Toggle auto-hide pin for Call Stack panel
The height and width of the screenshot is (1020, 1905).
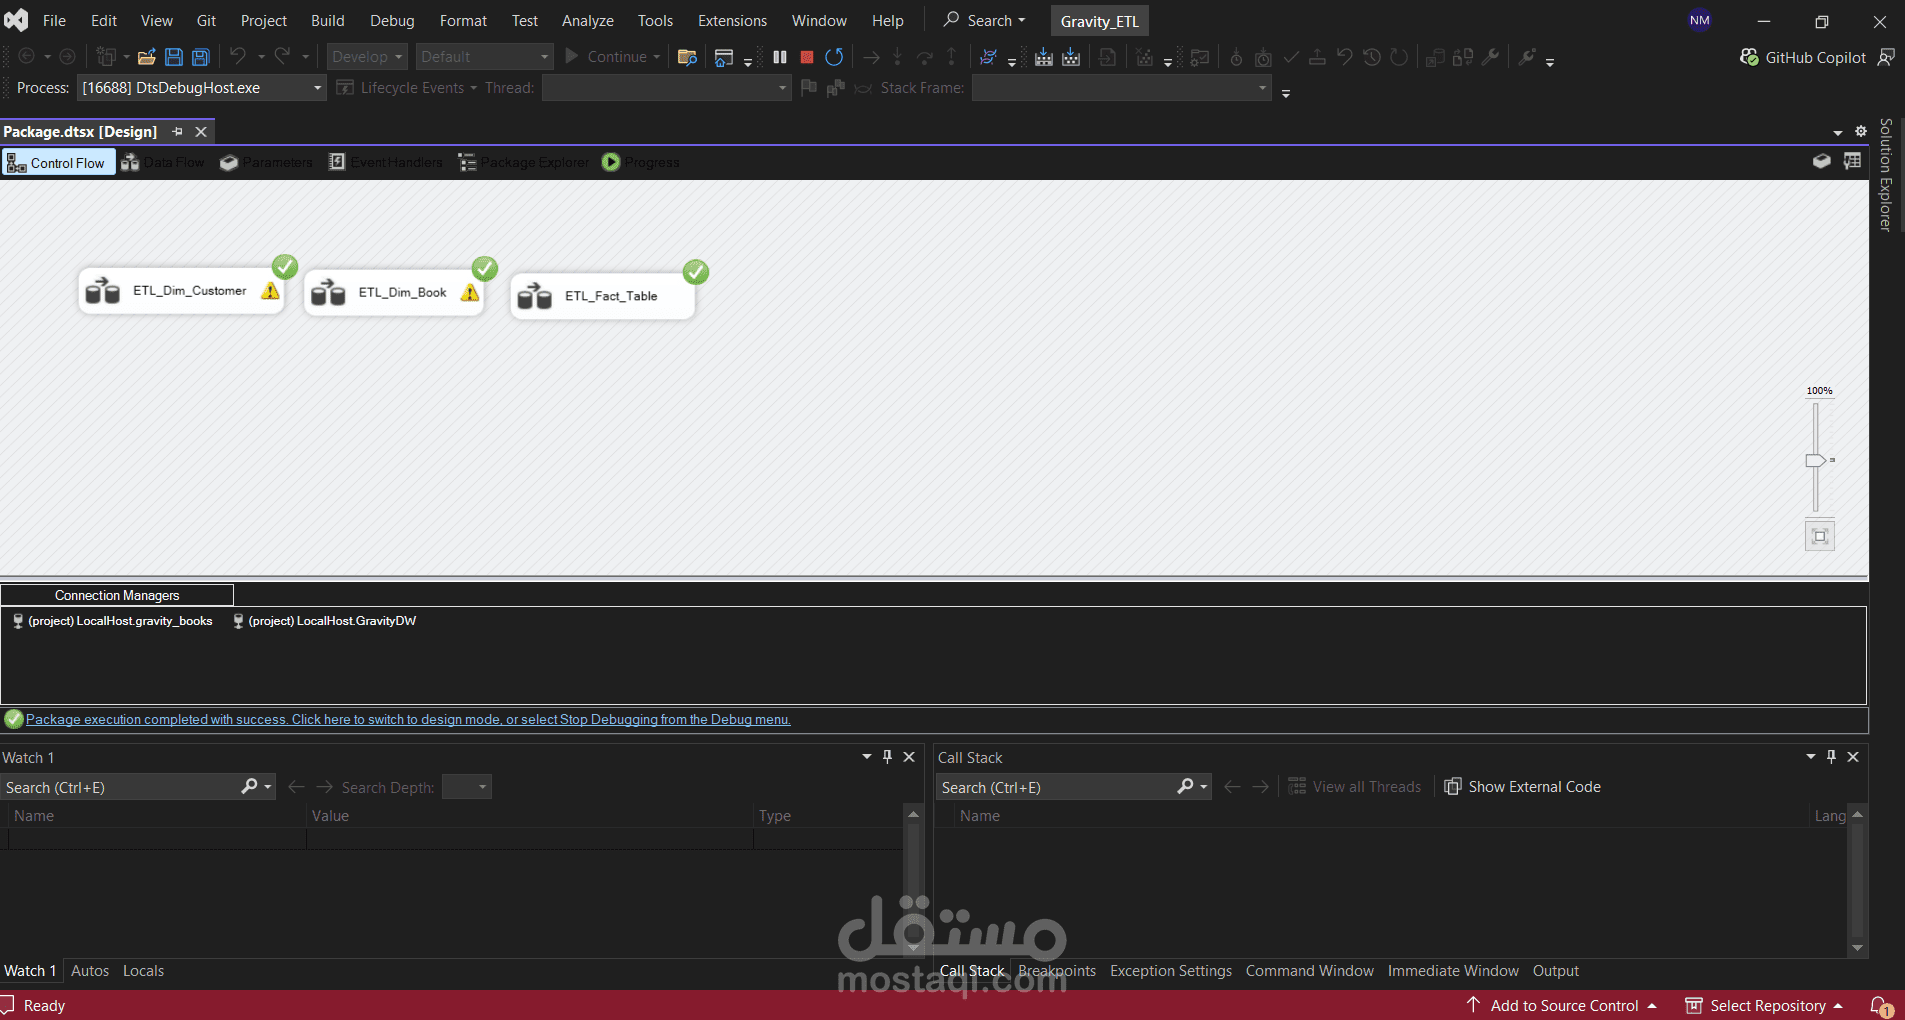[x=1831, y=757]
